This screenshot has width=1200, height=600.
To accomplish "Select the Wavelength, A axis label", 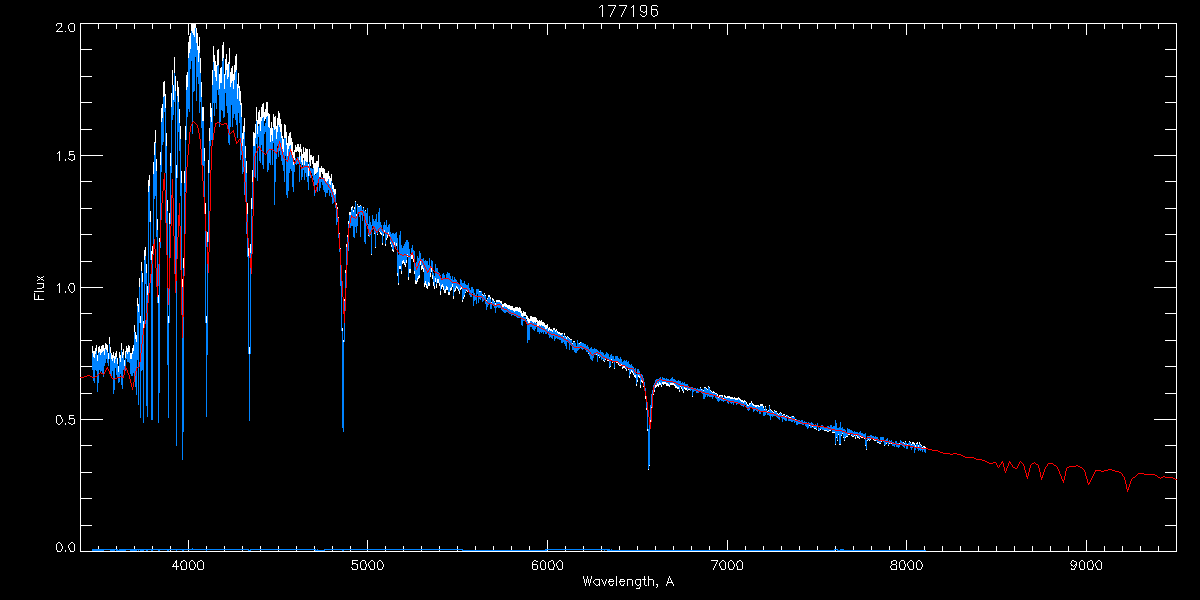I will tap(627, 581).
